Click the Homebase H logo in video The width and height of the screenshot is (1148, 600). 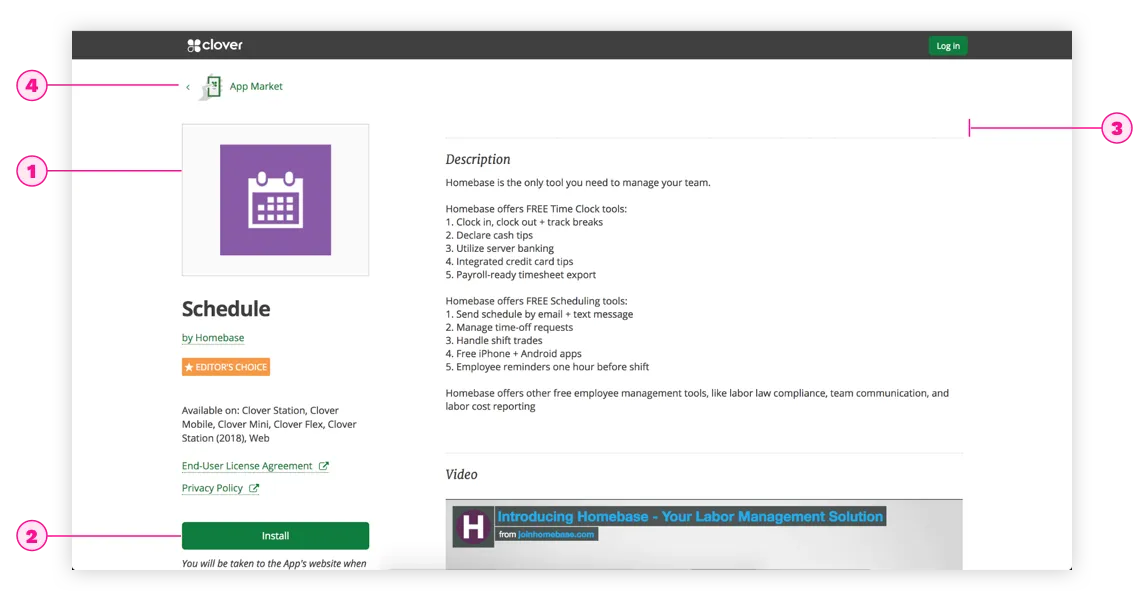(472, 526)
